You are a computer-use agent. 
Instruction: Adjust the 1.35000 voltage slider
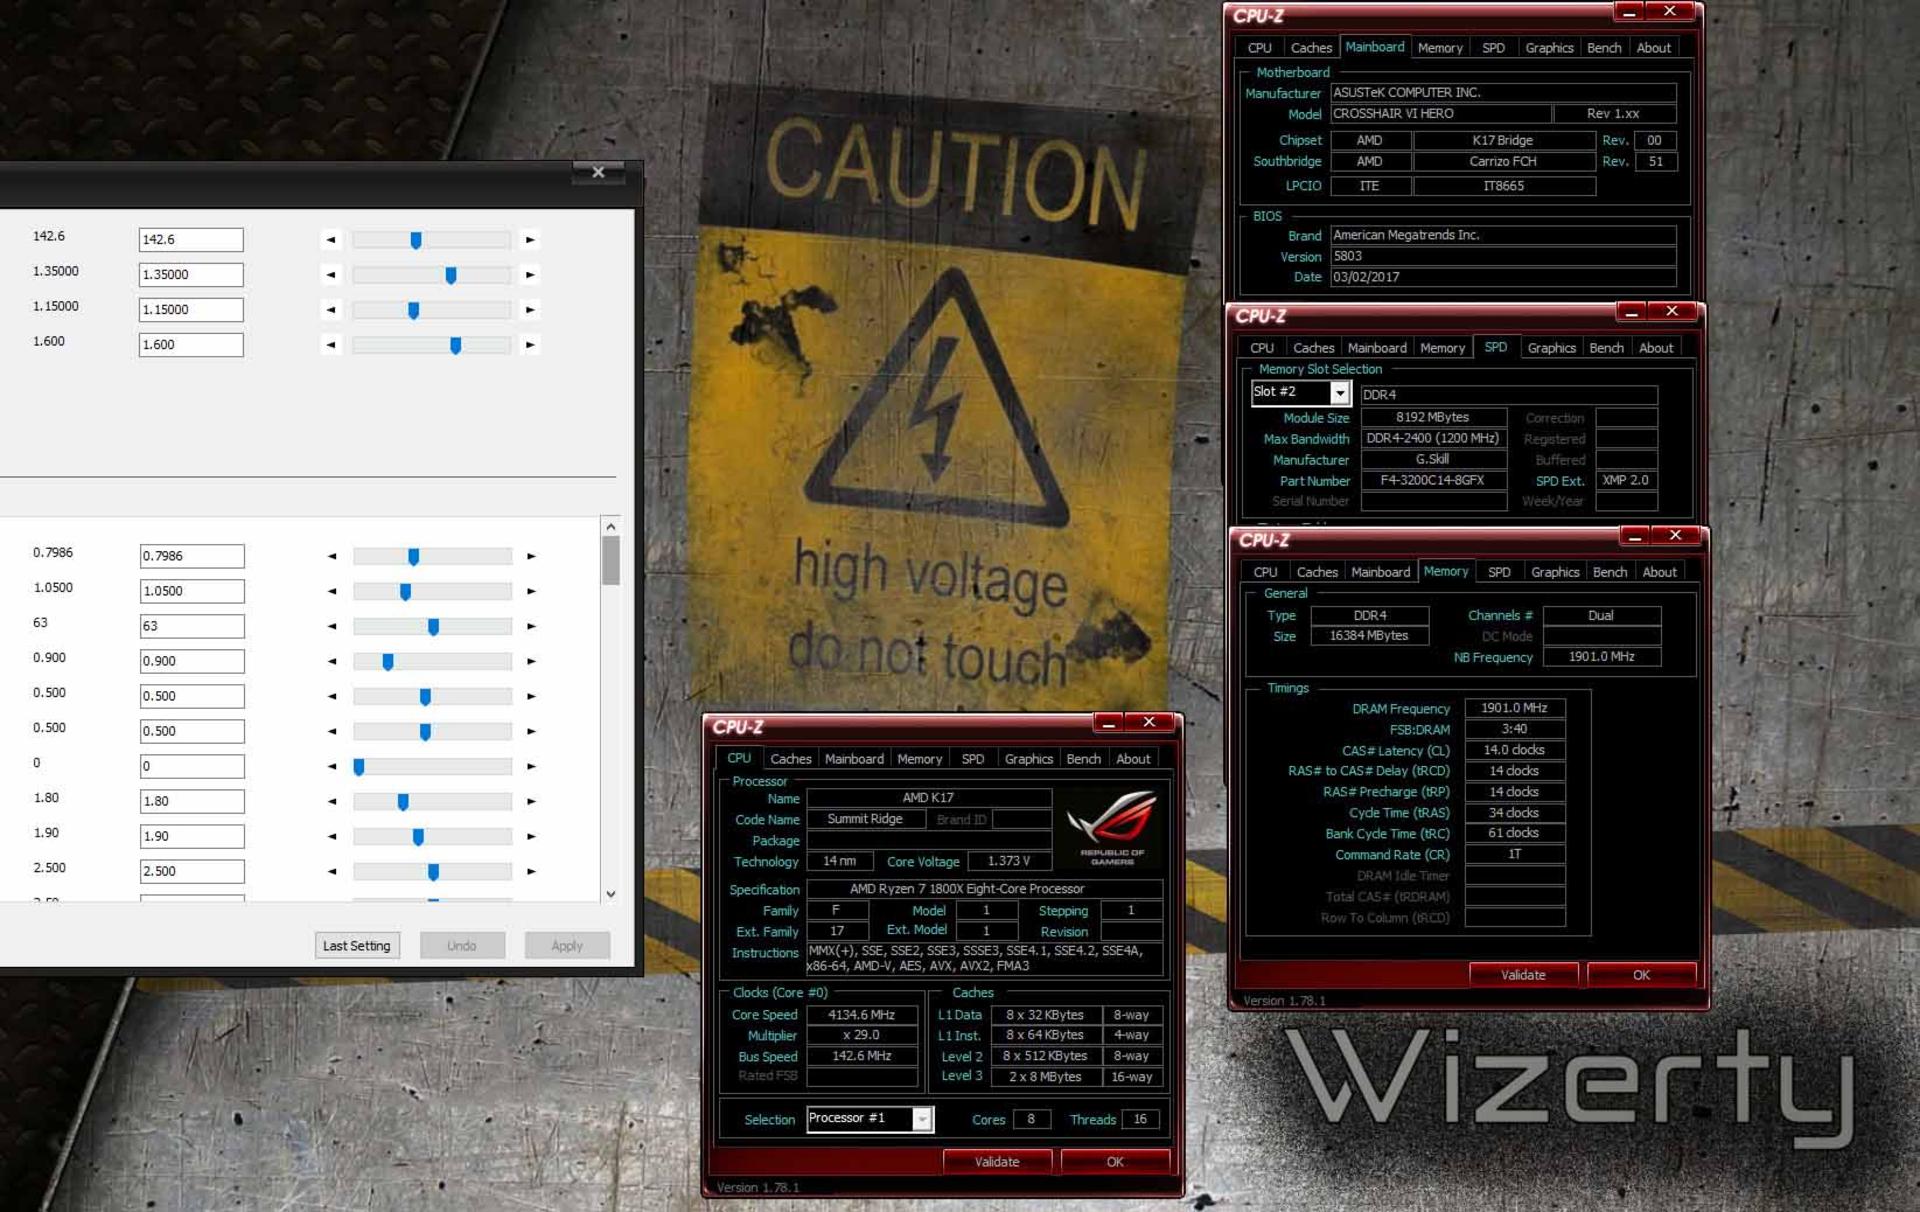(x=451, y=275)
